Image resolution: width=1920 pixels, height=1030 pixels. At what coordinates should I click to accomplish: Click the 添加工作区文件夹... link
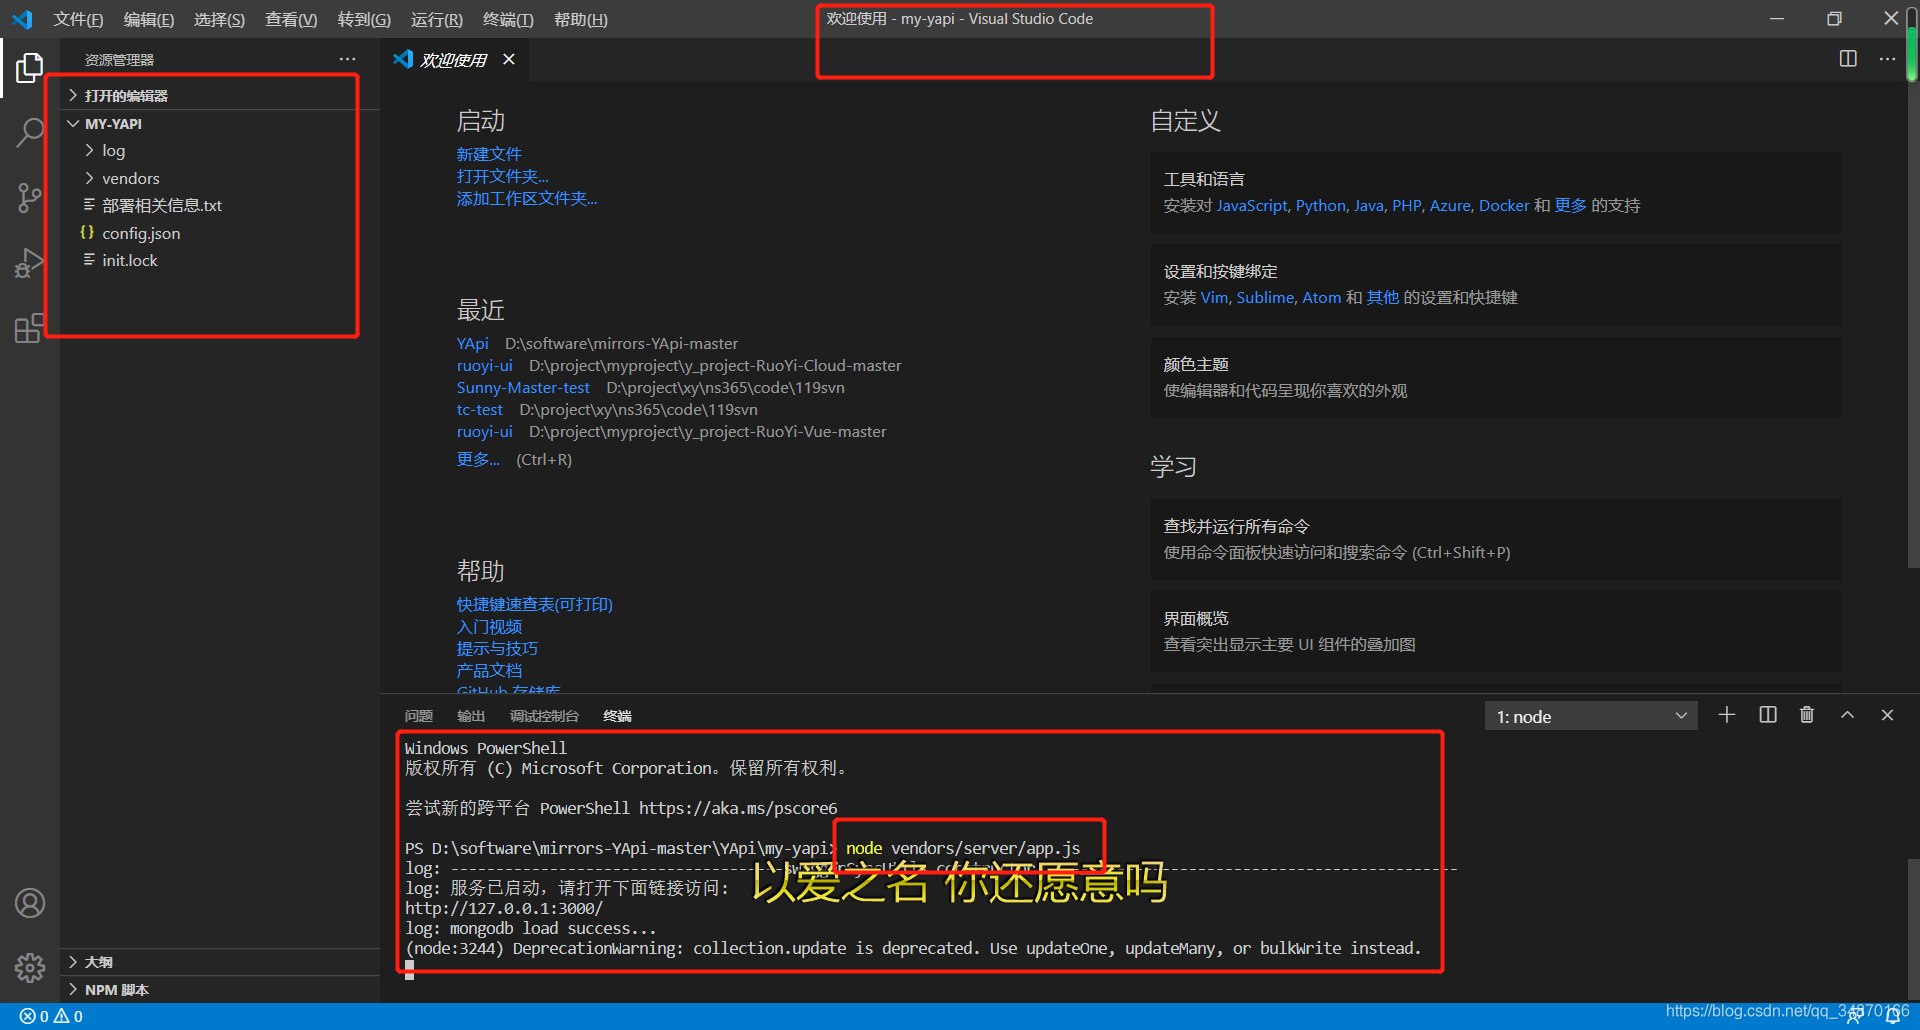click(x=527, y=198)
